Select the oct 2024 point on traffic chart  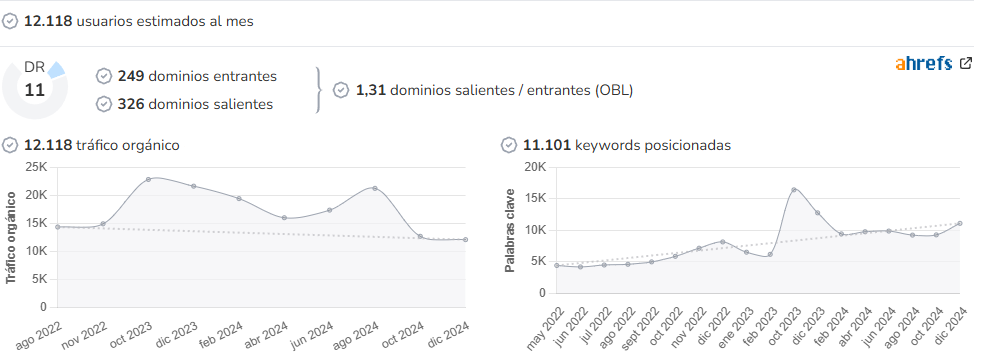pos(420,237)
